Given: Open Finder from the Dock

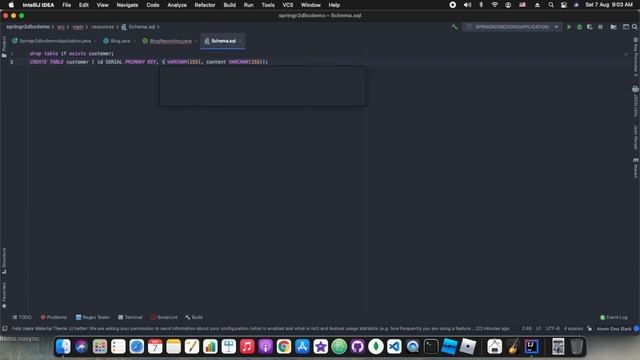Looking at the screenshot, I should coord(63,347).
